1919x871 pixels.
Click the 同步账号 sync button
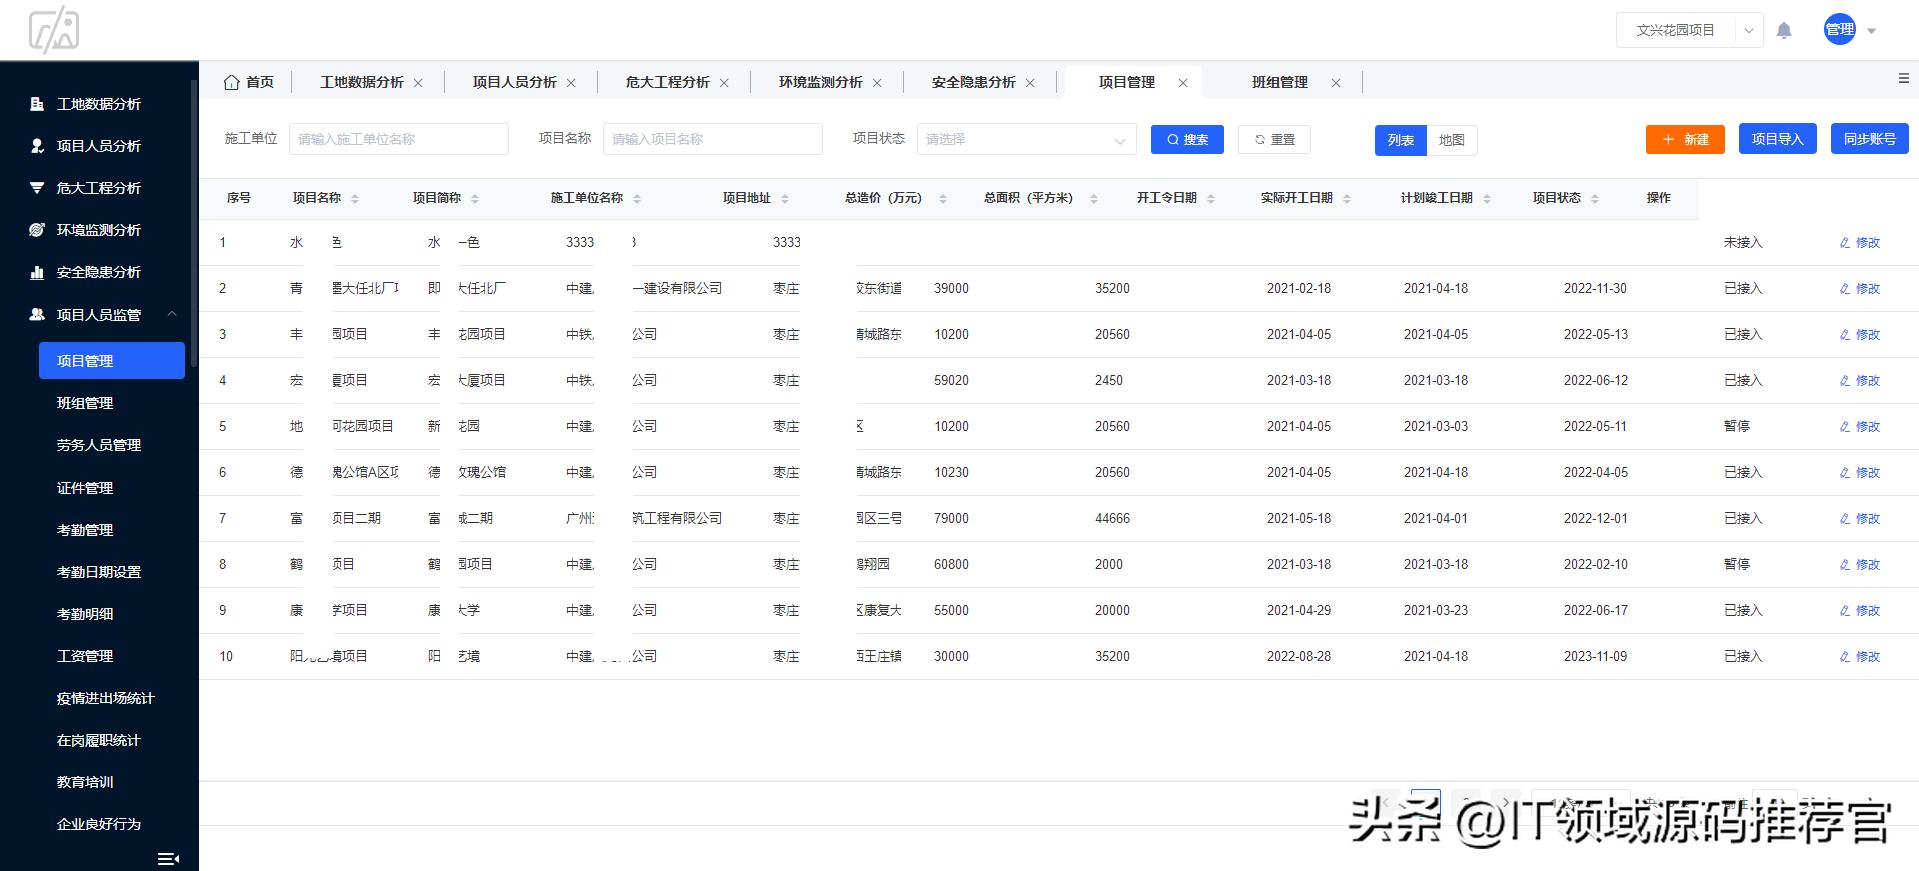tap(1870, 139)
